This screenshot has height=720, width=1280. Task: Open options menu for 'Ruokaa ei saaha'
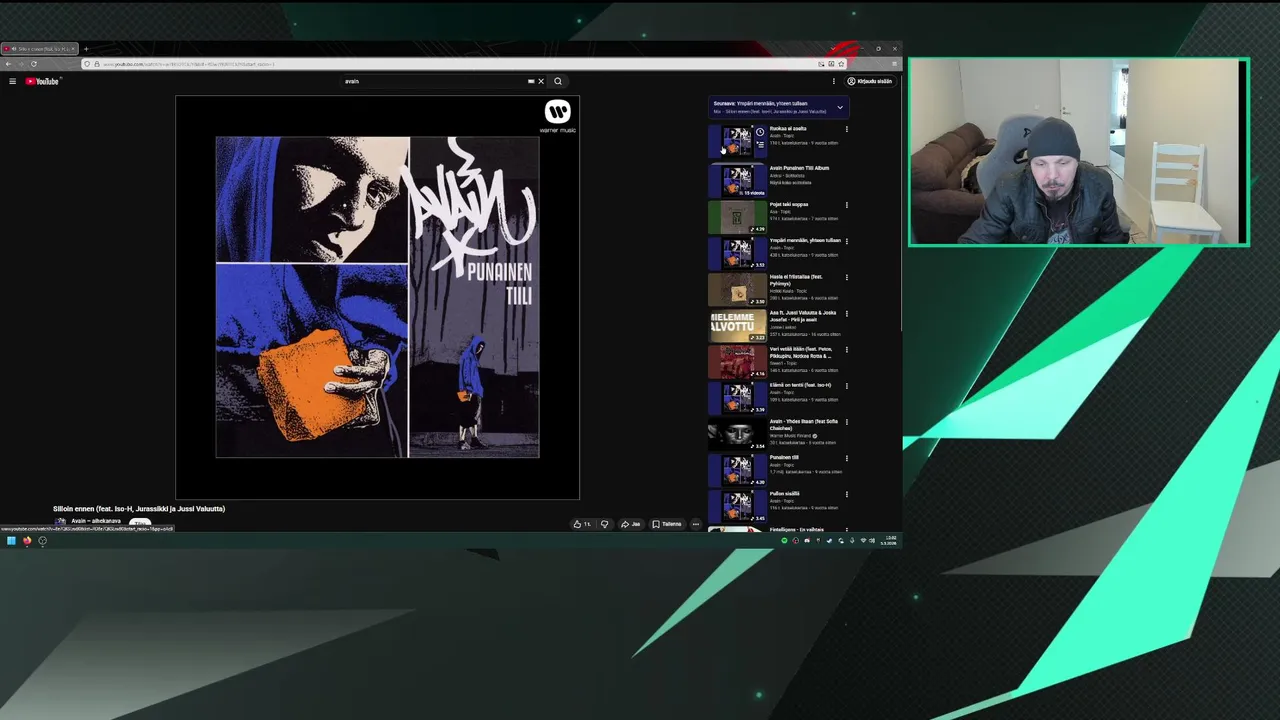pos(847,129)
